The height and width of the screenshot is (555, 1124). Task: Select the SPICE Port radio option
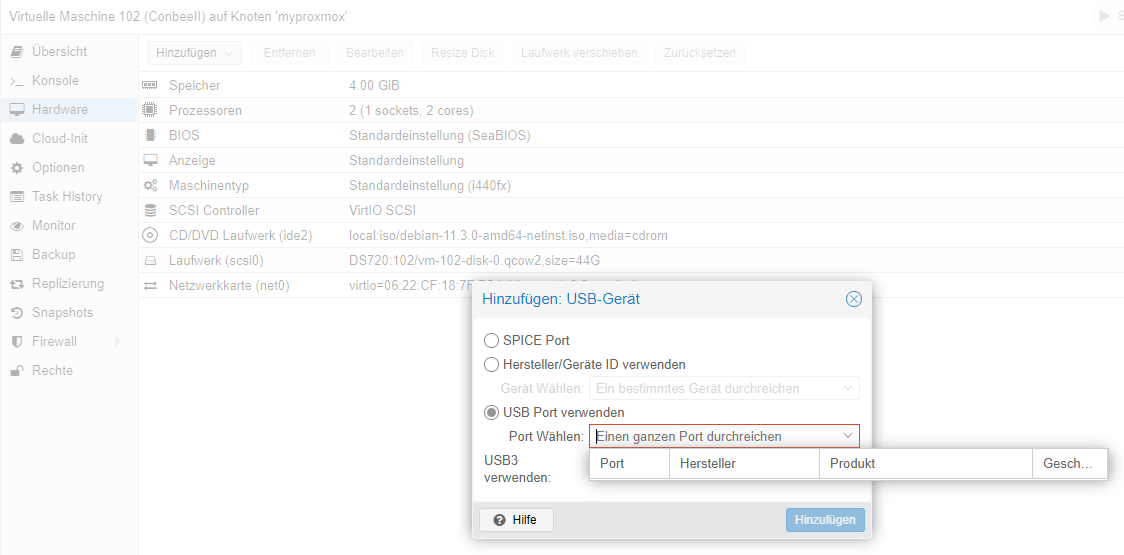tap(491, 341)
